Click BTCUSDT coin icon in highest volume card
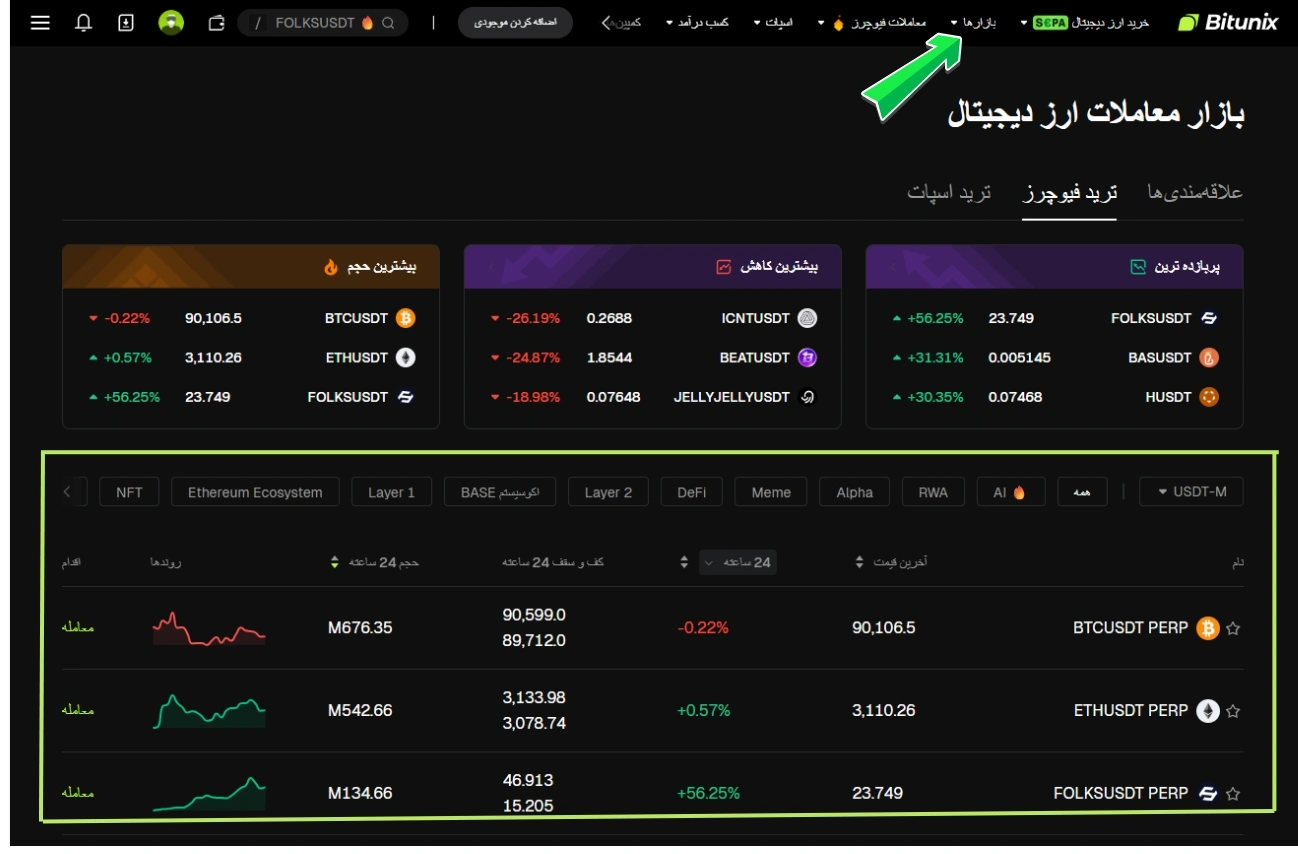Viewport: 1298px width, 854px height. (405, 318)
